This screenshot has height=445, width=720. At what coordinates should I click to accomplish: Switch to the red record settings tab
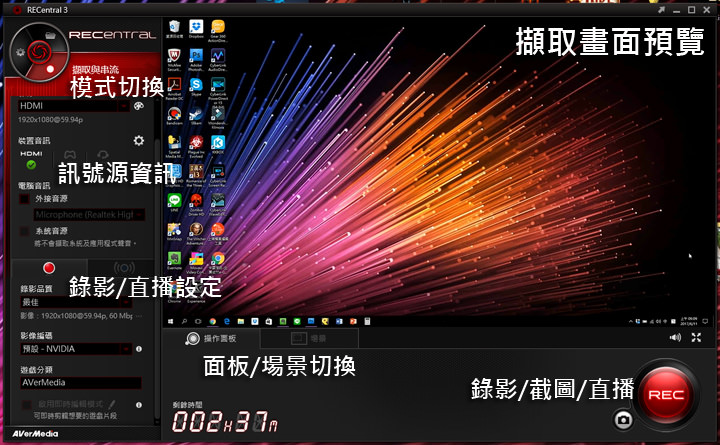49,268
